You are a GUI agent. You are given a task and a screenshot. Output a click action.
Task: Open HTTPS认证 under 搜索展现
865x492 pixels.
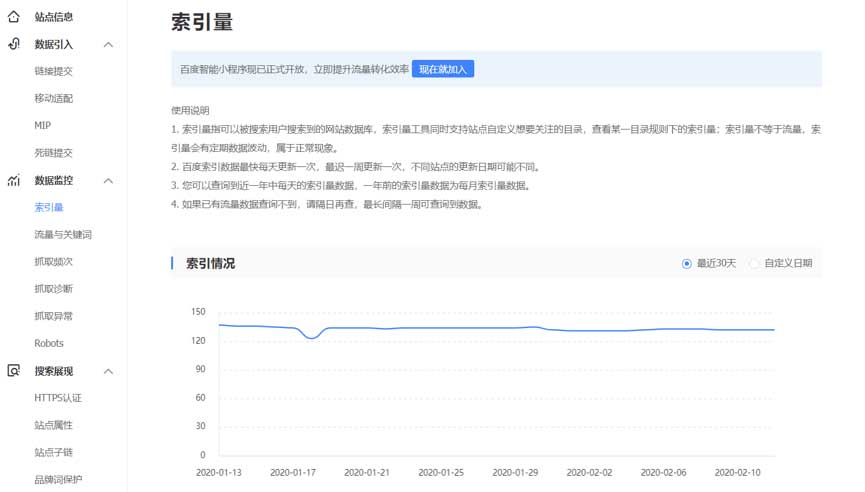(x=58, y=398)
